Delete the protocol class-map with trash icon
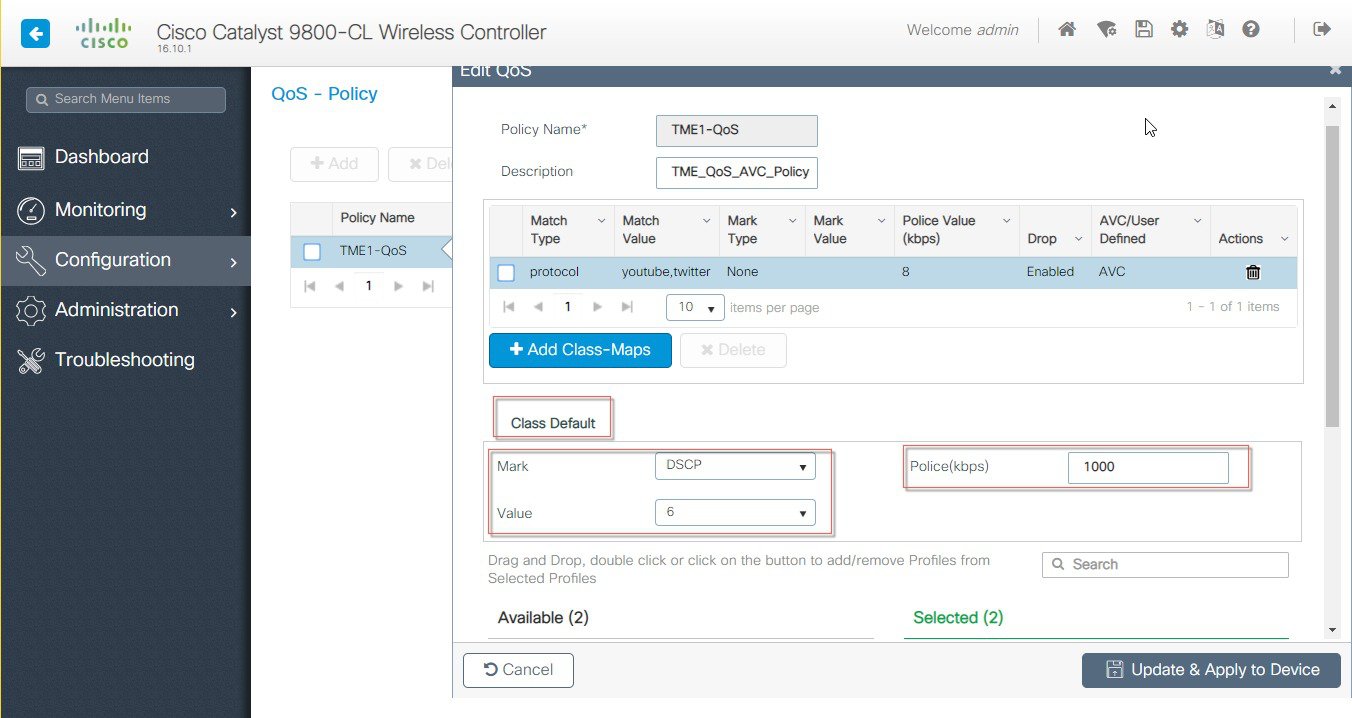The image size is (1352, 718). coord(1253,272)
